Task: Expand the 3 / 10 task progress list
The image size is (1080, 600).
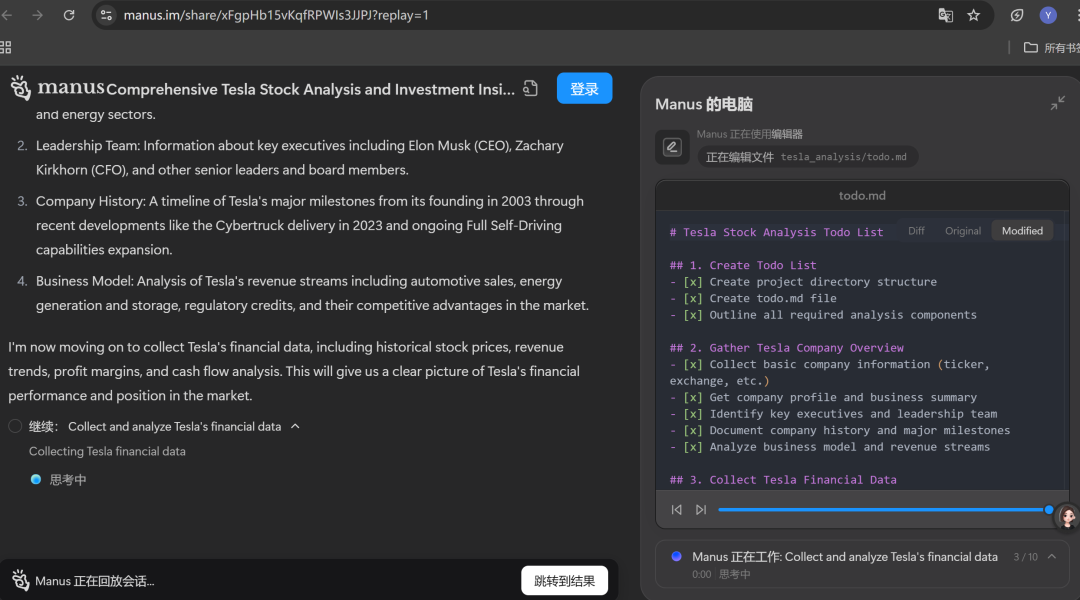Action: point(1052,557)
